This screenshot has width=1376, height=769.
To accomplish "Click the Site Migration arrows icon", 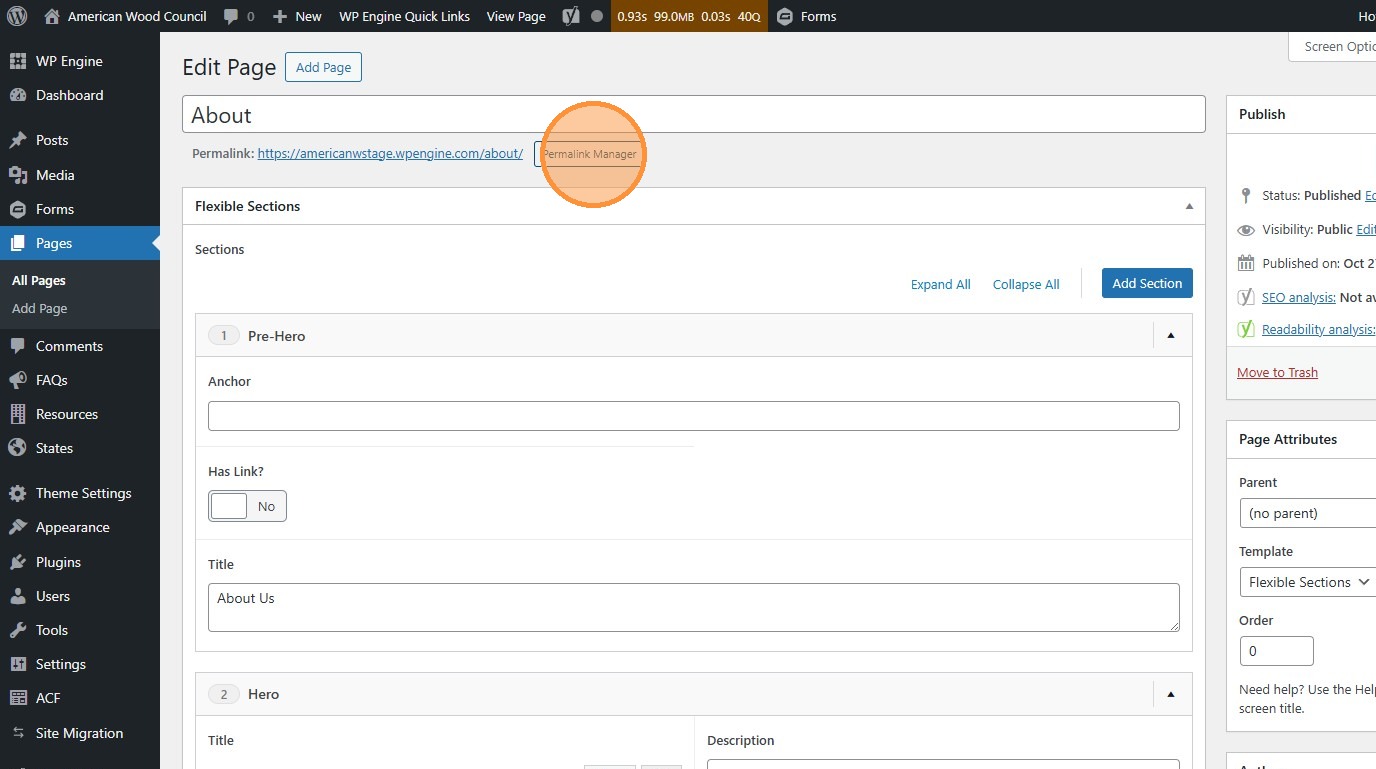I will point(17,733).
